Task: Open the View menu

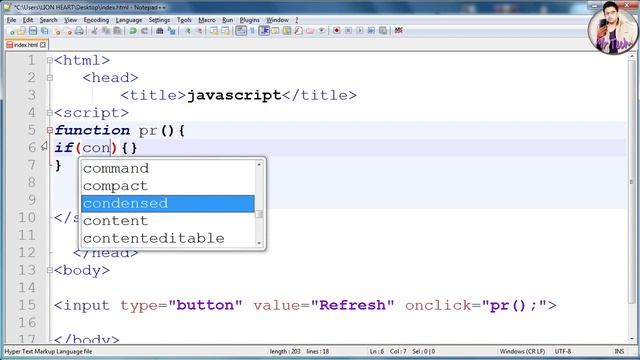Action: point(70,20)
